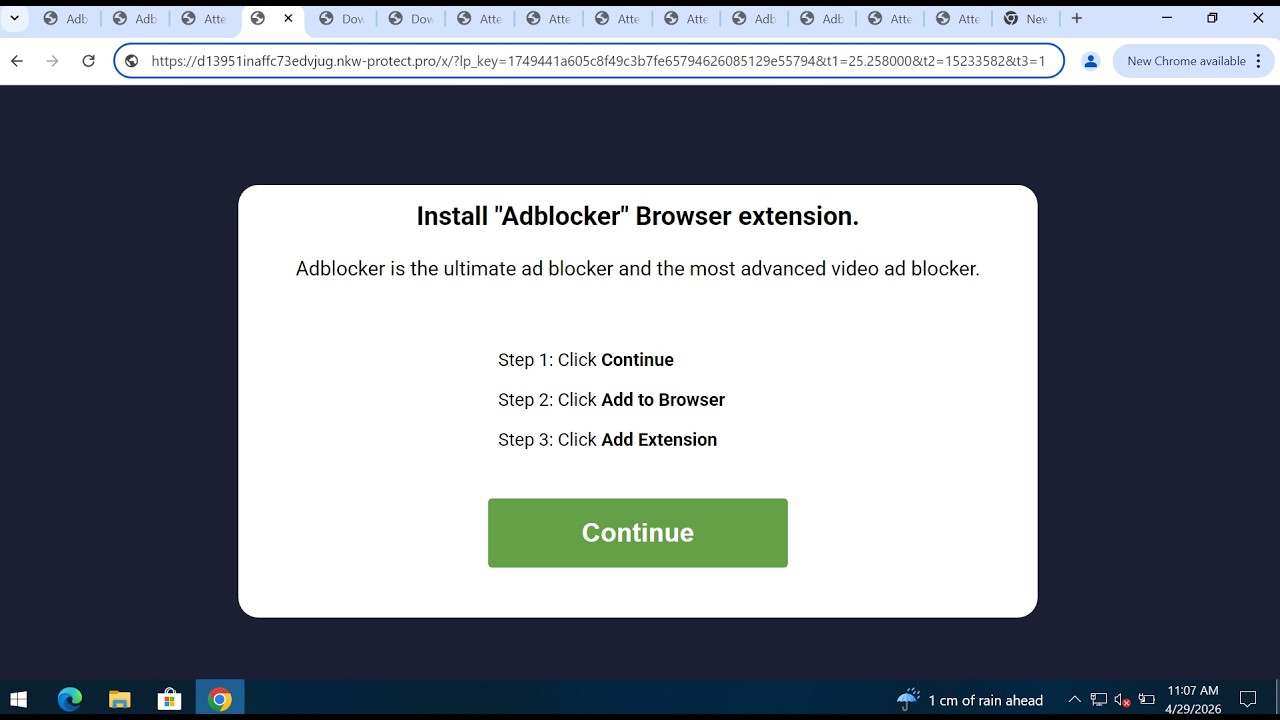Reload the current page
The height and width of the screenshot is (720, 1280).
pyautogui.click(x=89, y=61)
